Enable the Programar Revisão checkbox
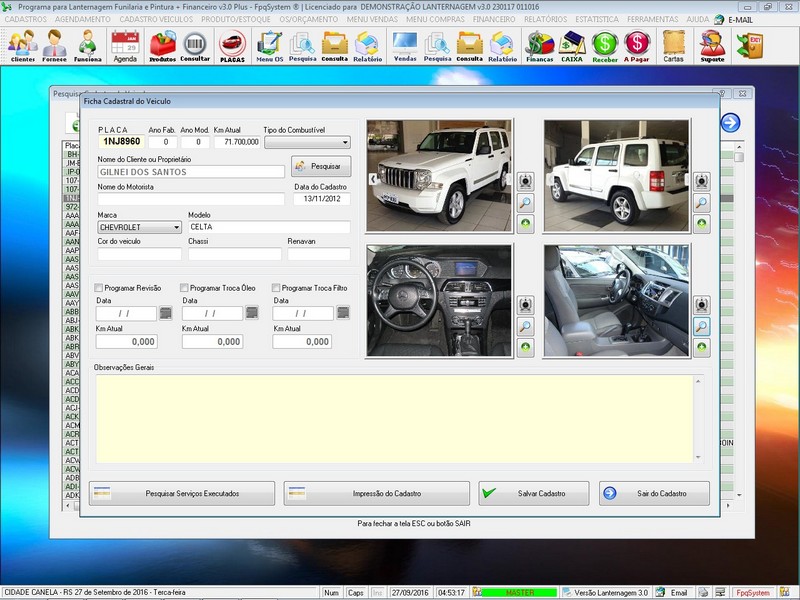This screenshot has width=800, height=600. 100,288
